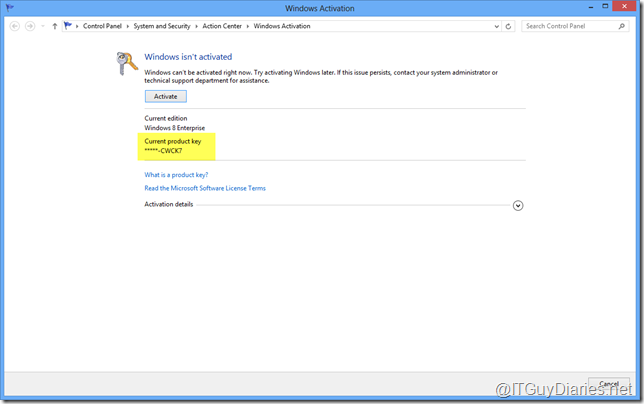The image size is (644, 404).
Task: Click the 'Windows isn't activated' heading
Action: (x=188, y=57)
